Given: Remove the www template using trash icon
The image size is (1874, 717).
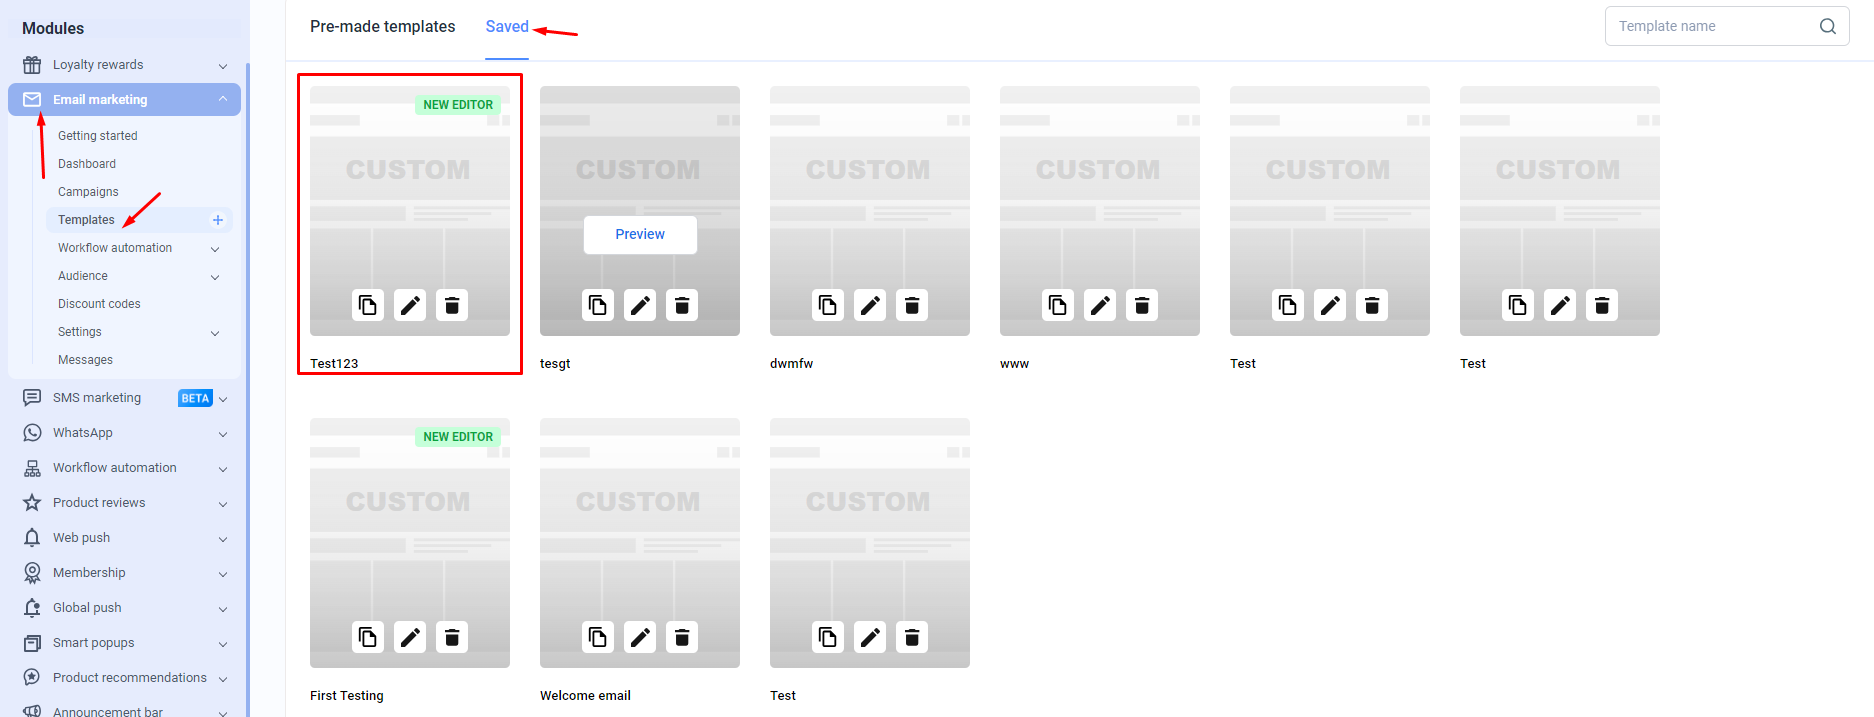Looking at the screenshot, I should click(x=1142, y=305).
